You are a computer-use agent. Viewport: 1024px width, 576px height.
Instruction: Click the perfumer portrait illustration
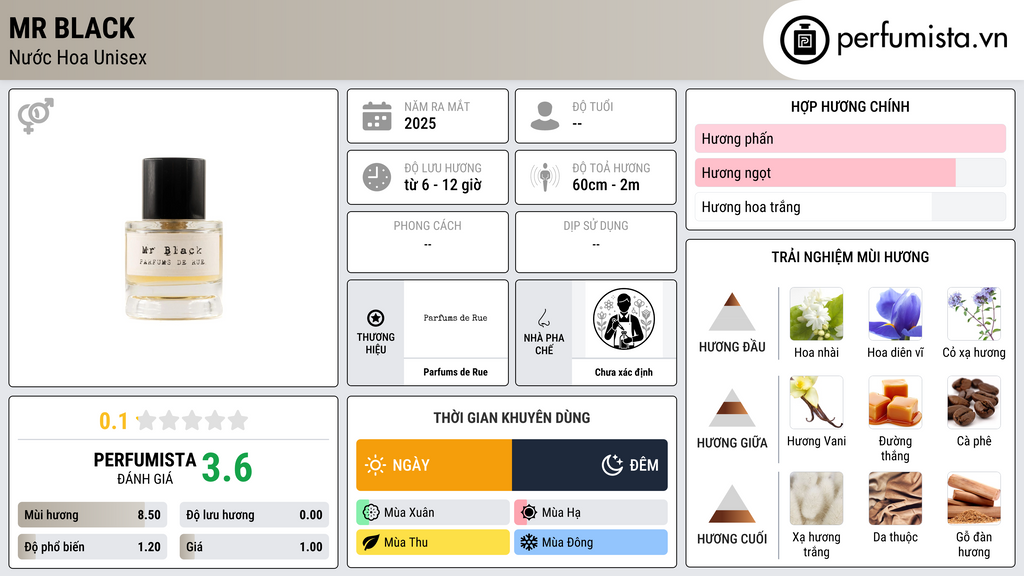pyautogui.click(x=624, y=319)
